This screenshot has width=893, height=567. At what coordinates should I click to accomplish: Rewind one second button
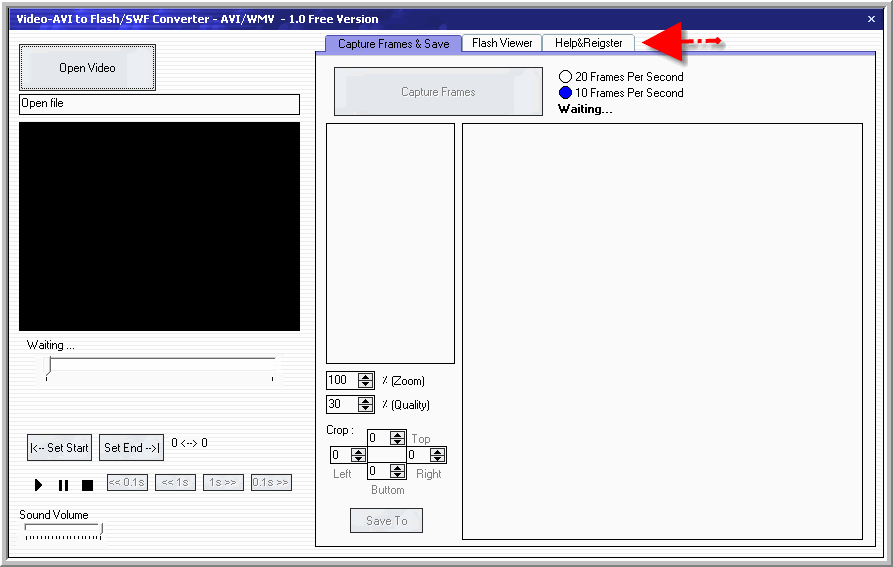coord(175,482)
